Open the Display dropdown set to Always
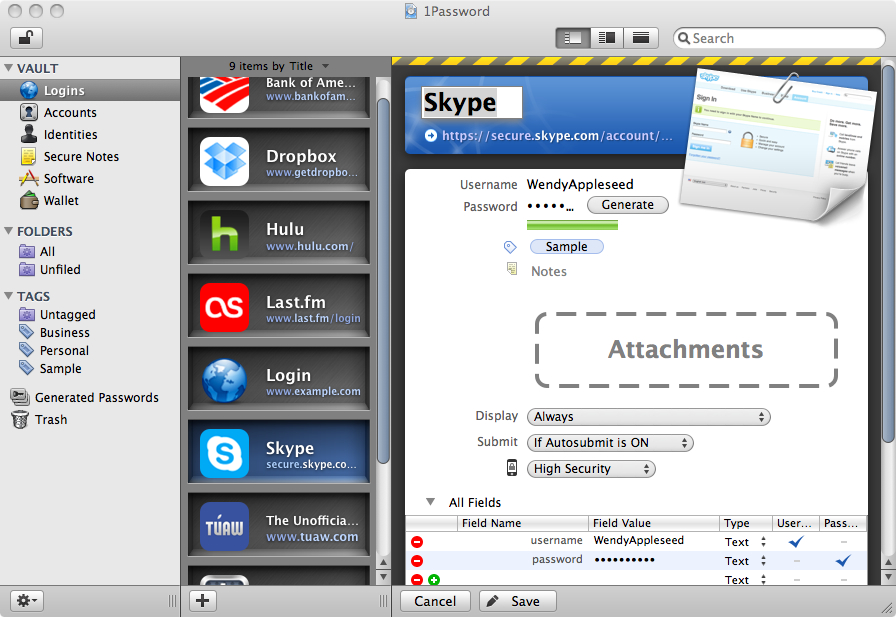 (x=648, y=416)
